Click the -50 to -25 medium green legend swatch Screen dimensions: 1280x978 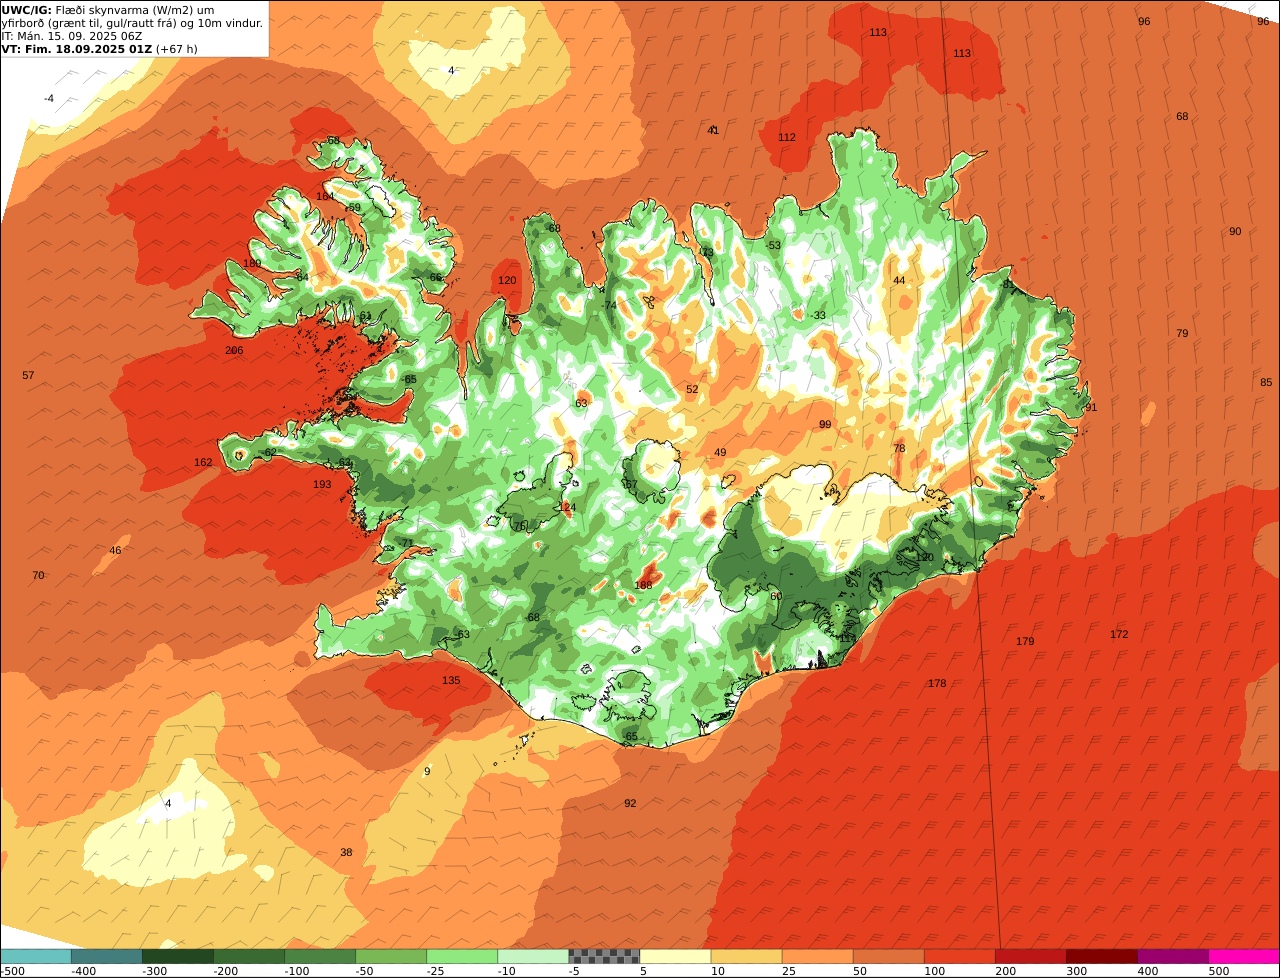[x=391, y=957]
